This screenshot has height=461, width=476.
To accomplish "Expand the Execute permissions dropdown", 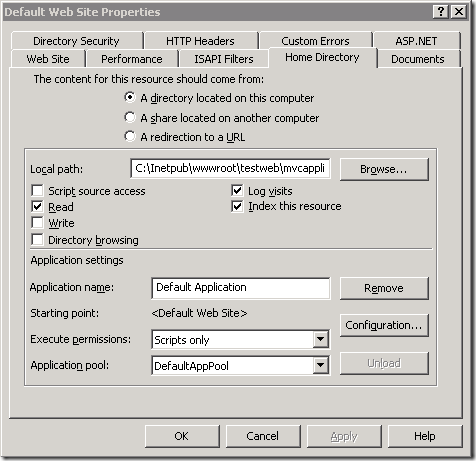I will [320, 339].
